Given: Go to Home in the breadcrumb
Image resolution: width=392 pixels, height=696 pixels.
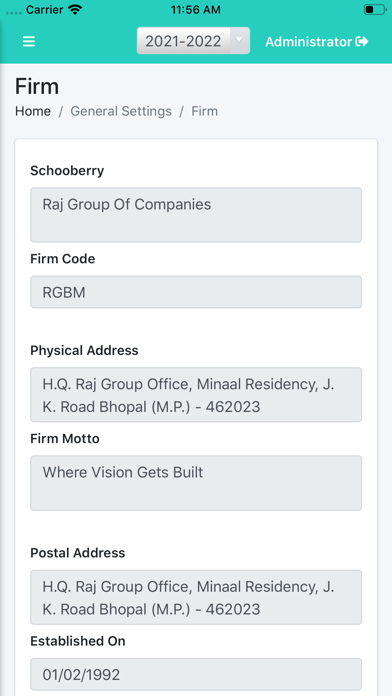Looking at the screenshot, I should point(33,111).
